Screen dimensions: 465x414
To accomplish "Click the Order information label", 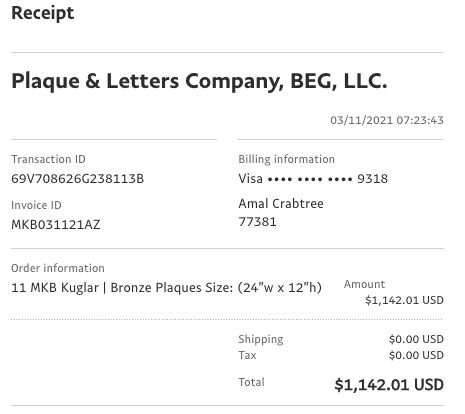I will (x=58, y=268).
